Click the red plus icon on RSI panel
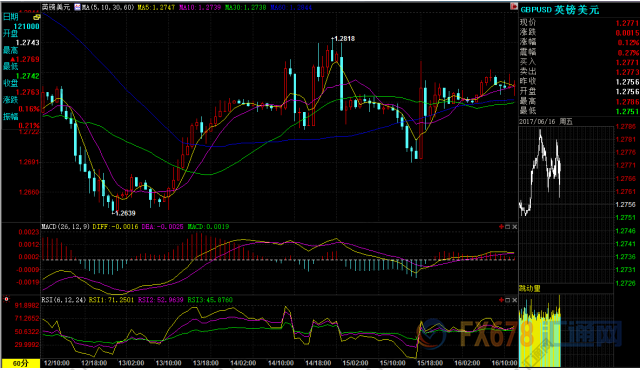This screenshot has width=640, height=370. click(501, 300)
